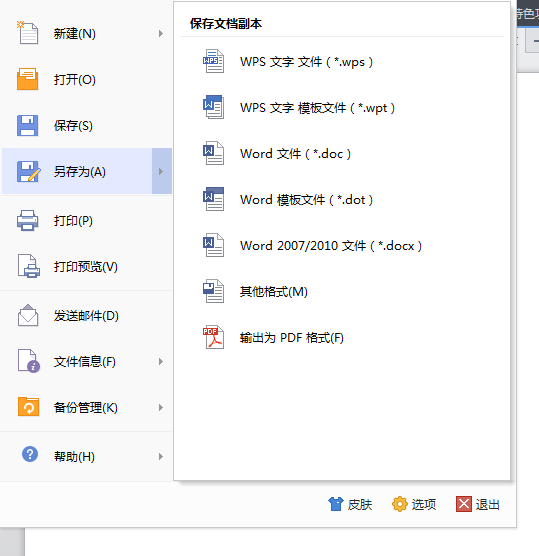539x556 pixels.
Task: Open 文件信息(F) menu item
Action: click(x=87, y=361)
